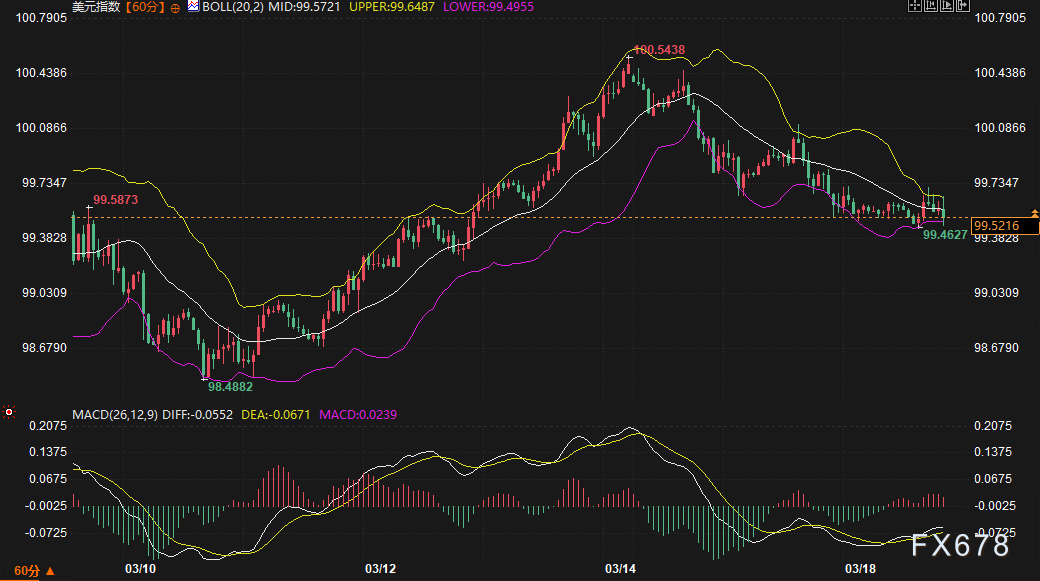Click the crosshair cursor icon

click(x=914, y=6)
